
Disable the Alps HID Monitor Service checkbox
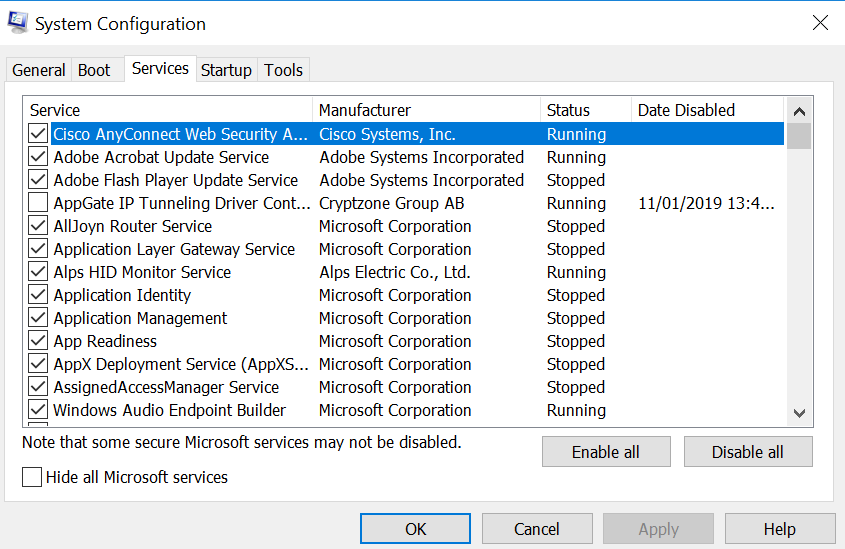coord(38,272)
